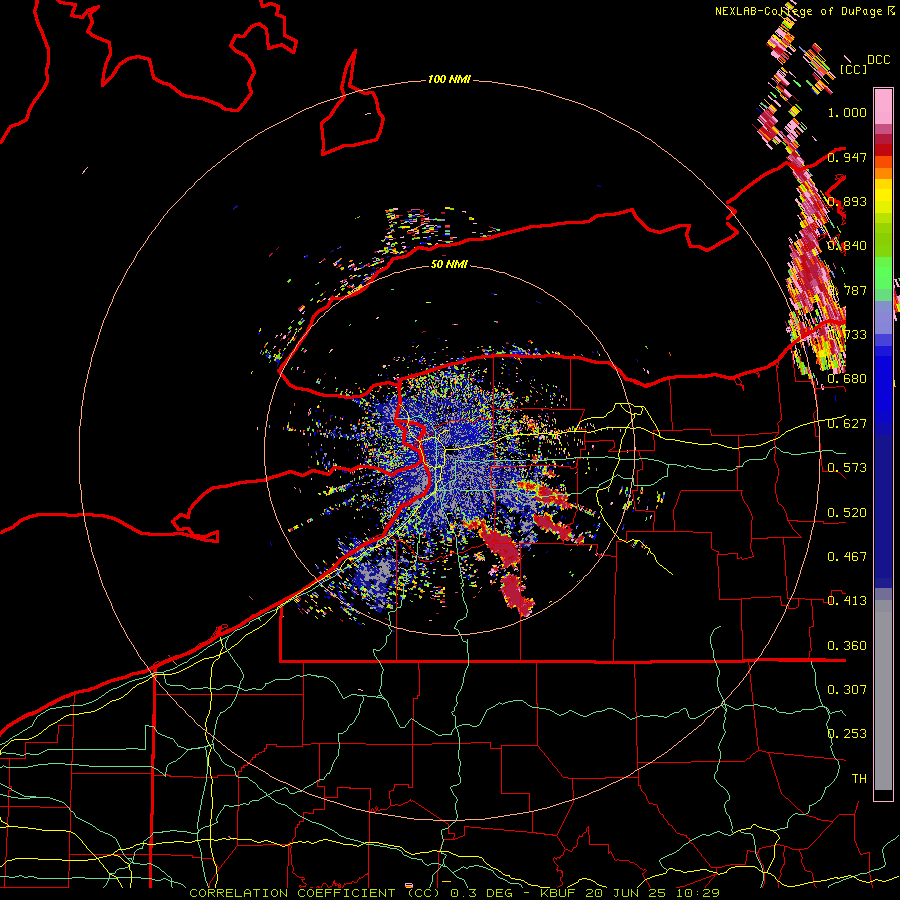The width and height of the screenshot is (900, 900).
Task: Click the 10:29 timestamp in footer
Action: 701,893
